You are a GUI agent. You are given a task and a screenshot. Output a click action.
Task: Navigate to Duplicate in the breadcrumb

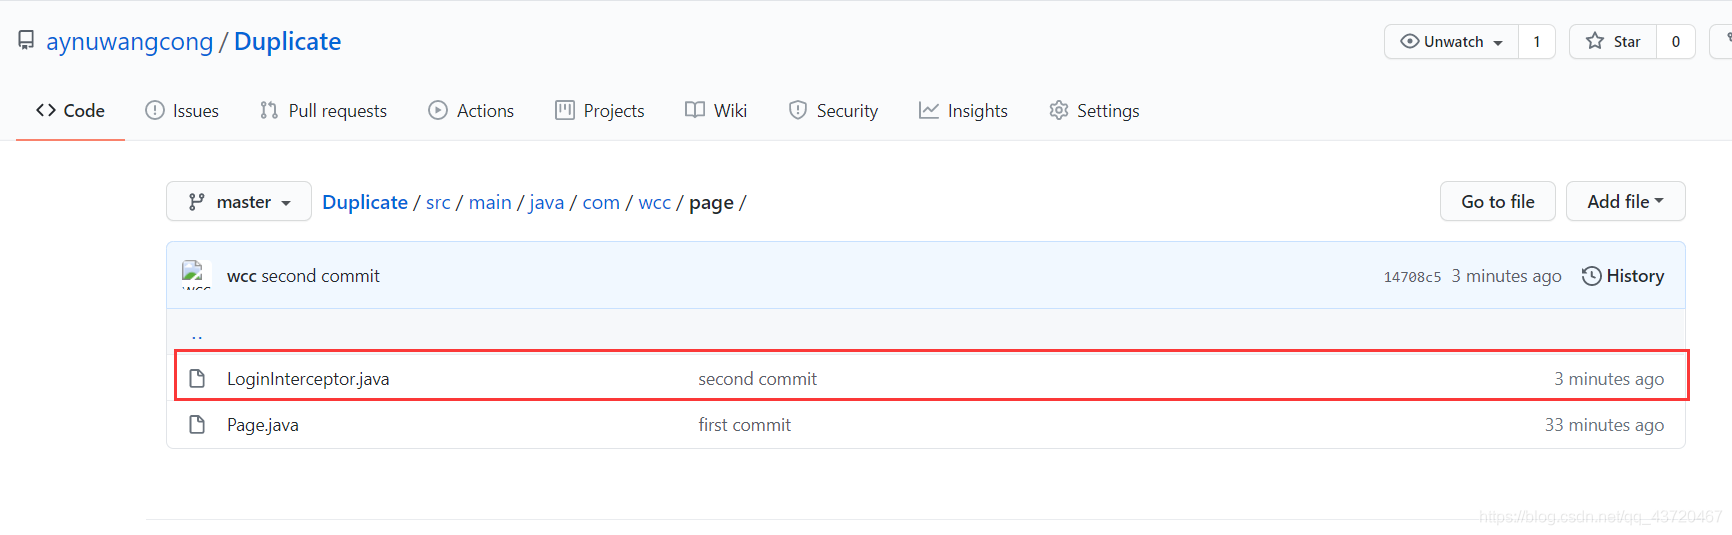(365, 202)
